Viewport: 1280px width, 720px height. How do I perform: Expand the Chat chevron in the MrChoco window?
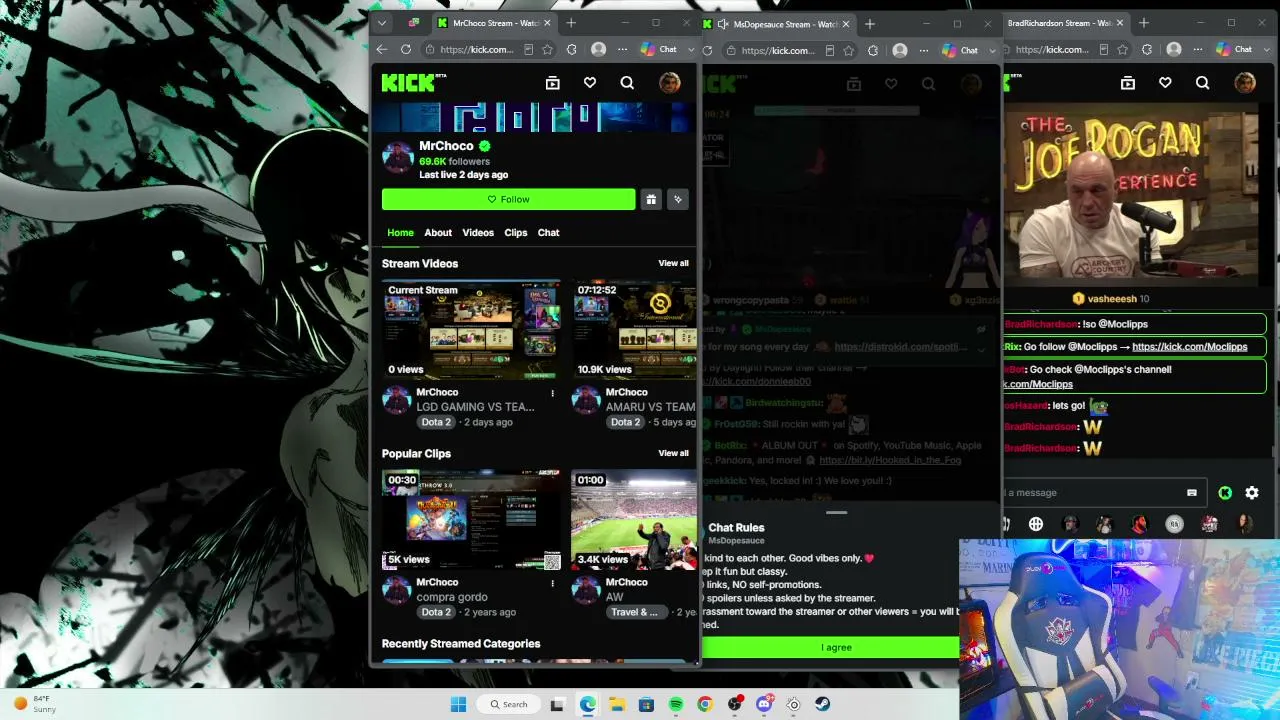[x=690, y=49]
